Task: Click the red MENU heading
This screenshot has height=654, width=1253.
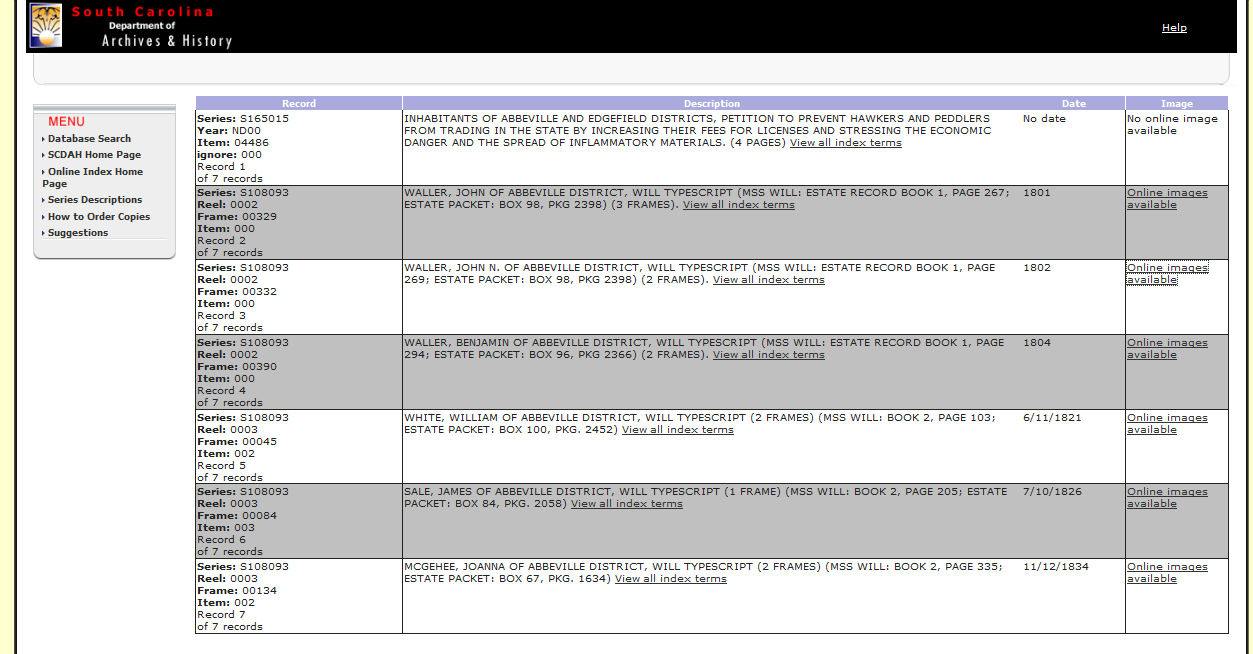Action: [x=66, y=121]
